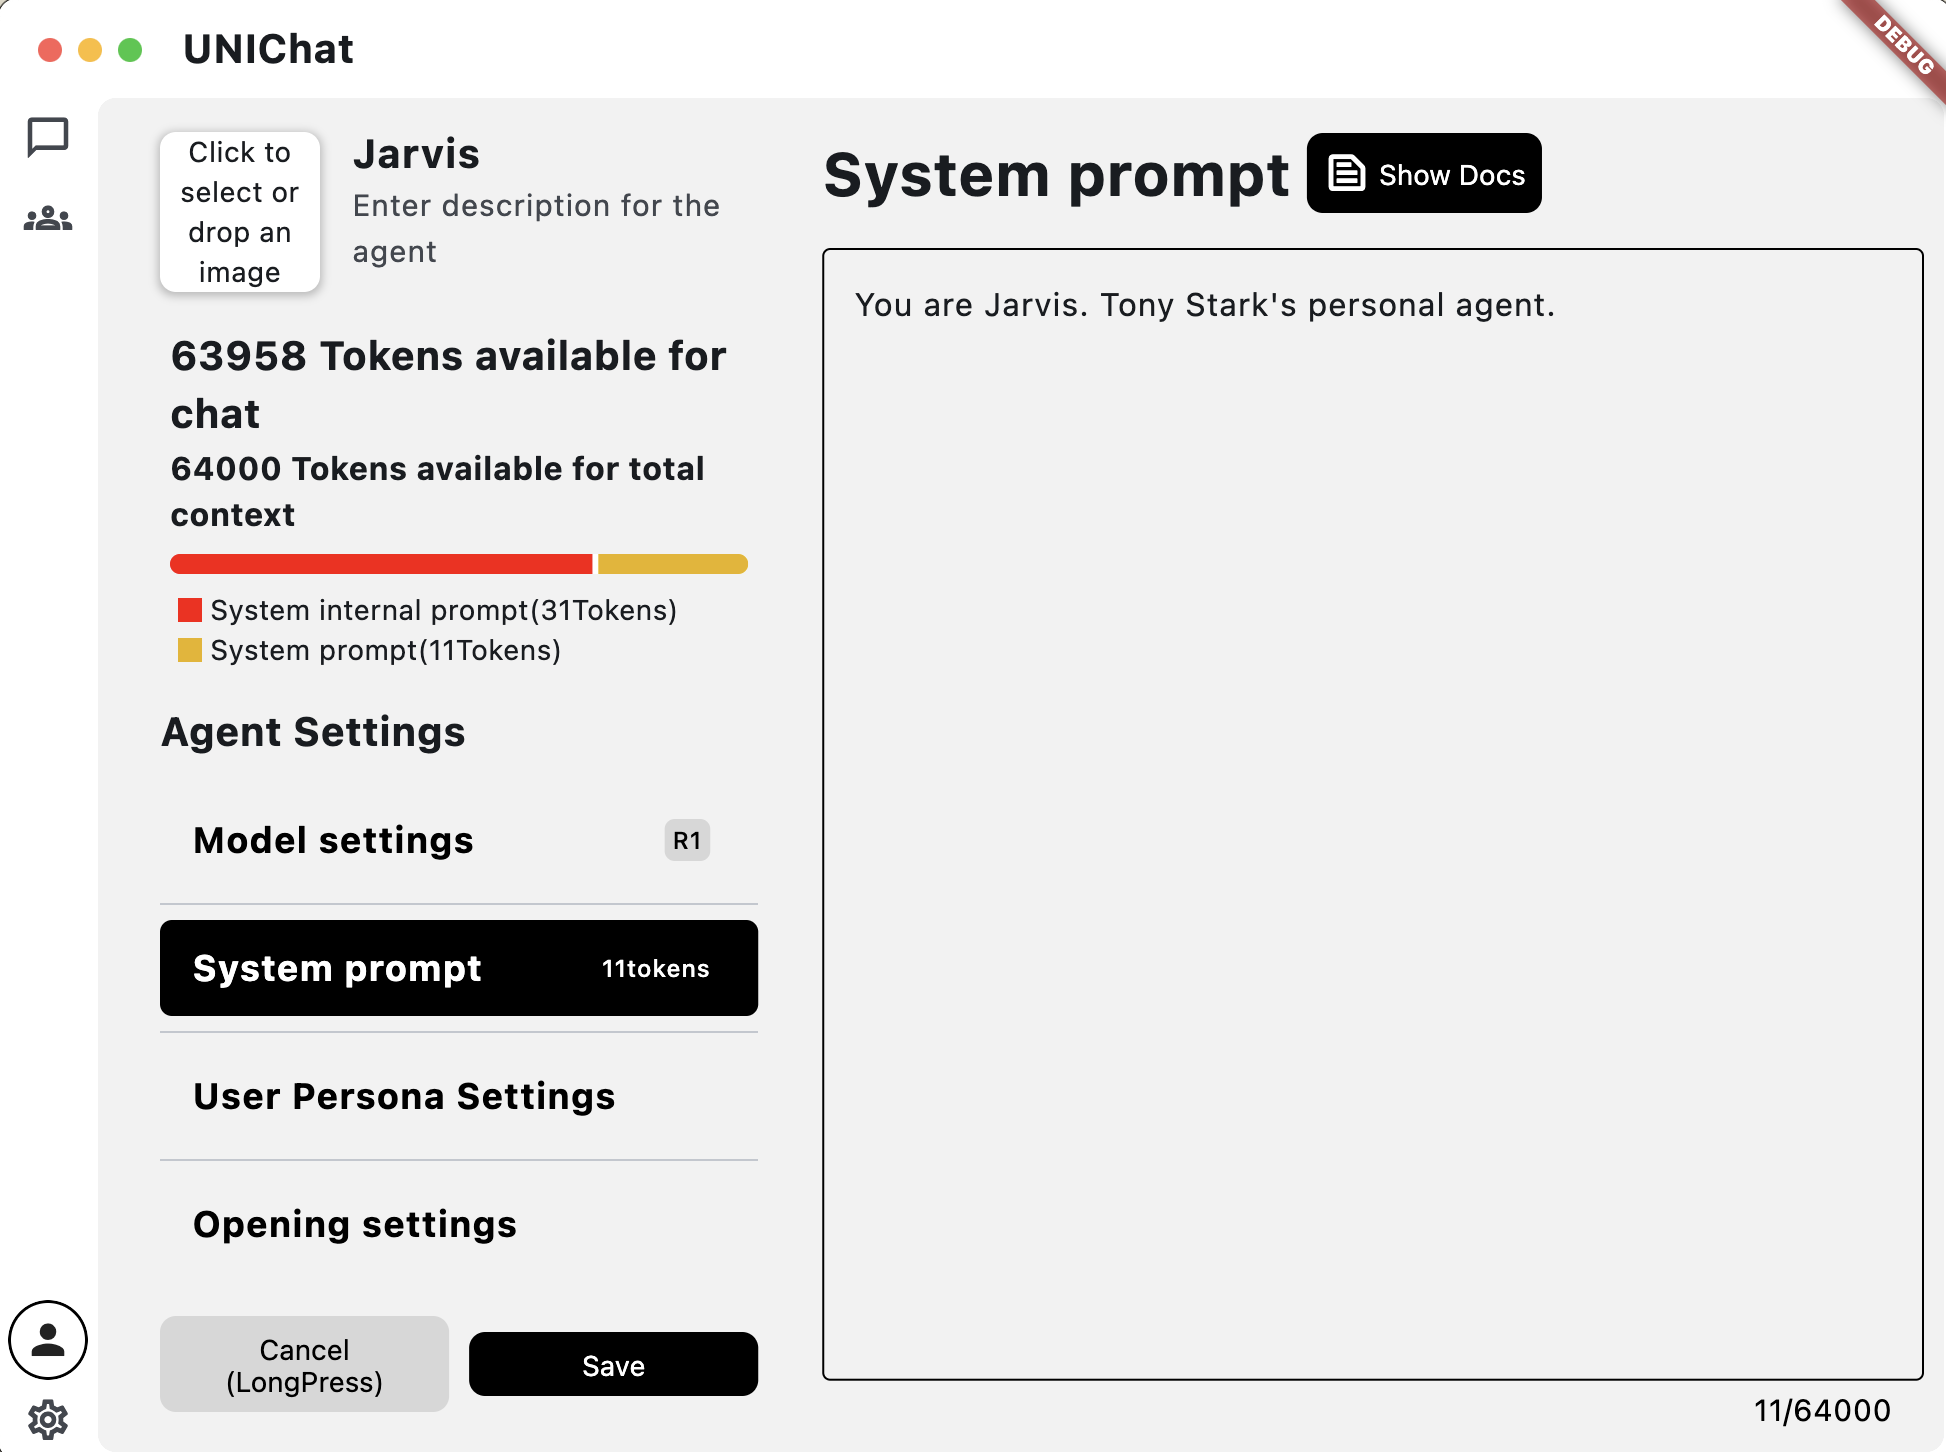Select the highlighted System prompt tab
The width and height of the screenshot is (1946, 1452).
pos(458,967)
